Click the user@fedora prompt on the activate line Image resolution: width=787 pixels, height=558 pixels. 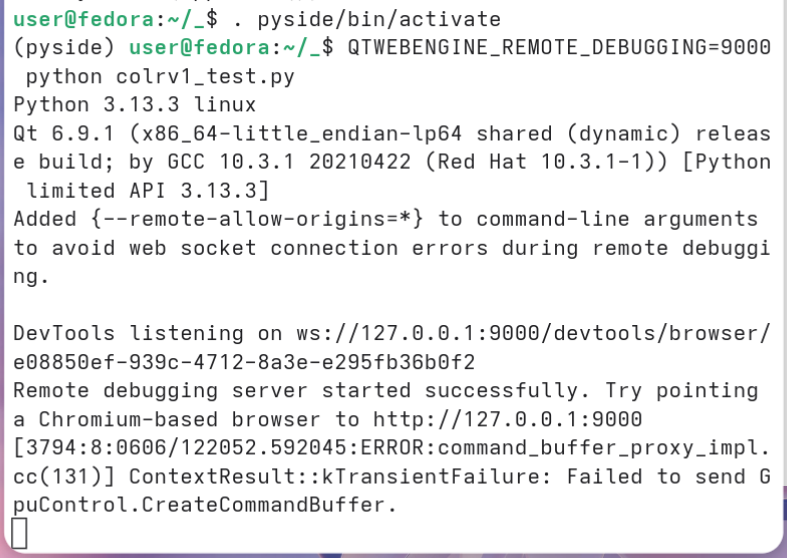point(83,19)
